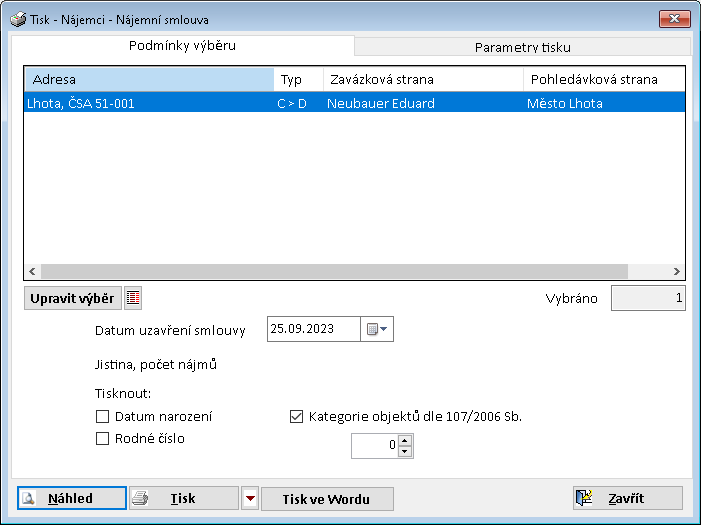Close dialog with the Zavřít button
This screenshot has width=701, height=525.
pyautogui.click(x=627, y=499)
